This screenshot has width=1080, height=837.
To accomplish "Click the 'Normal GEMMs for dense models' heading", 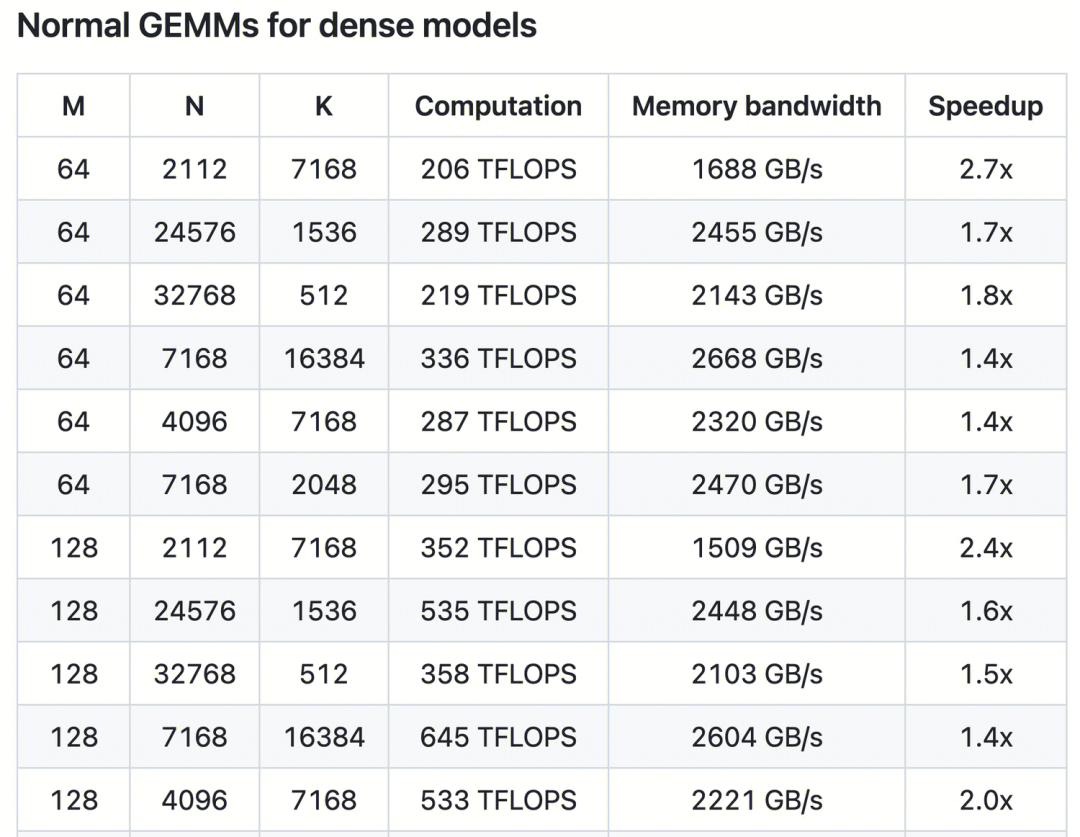I will click(277, 26).
